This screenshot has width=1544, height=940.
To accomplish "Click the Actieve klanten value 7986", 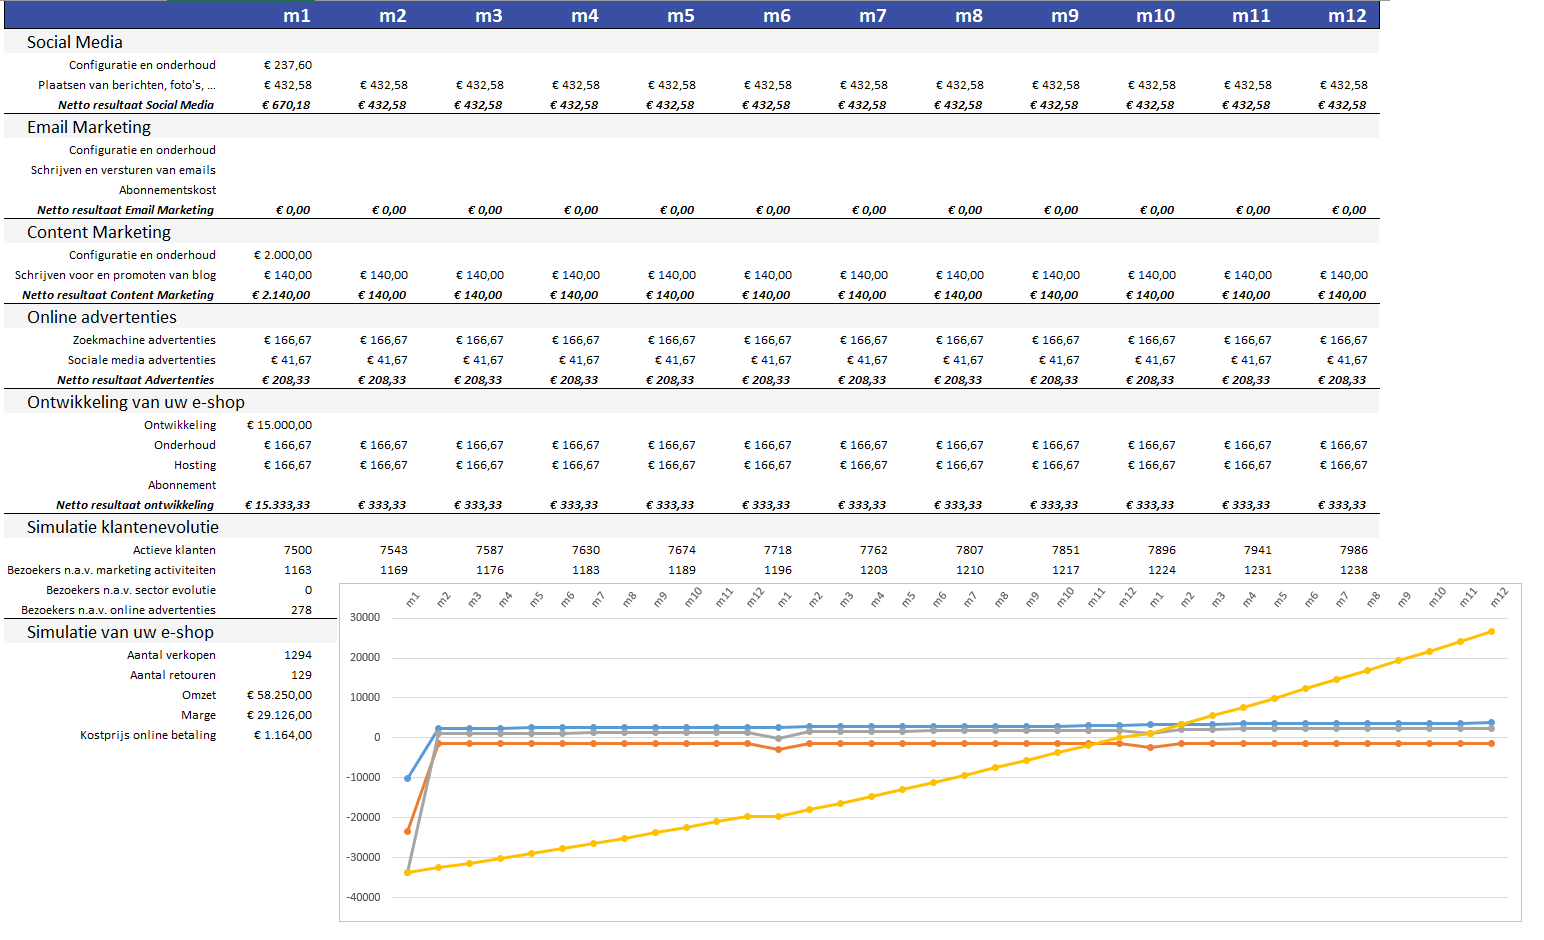I will (1353, 550).
